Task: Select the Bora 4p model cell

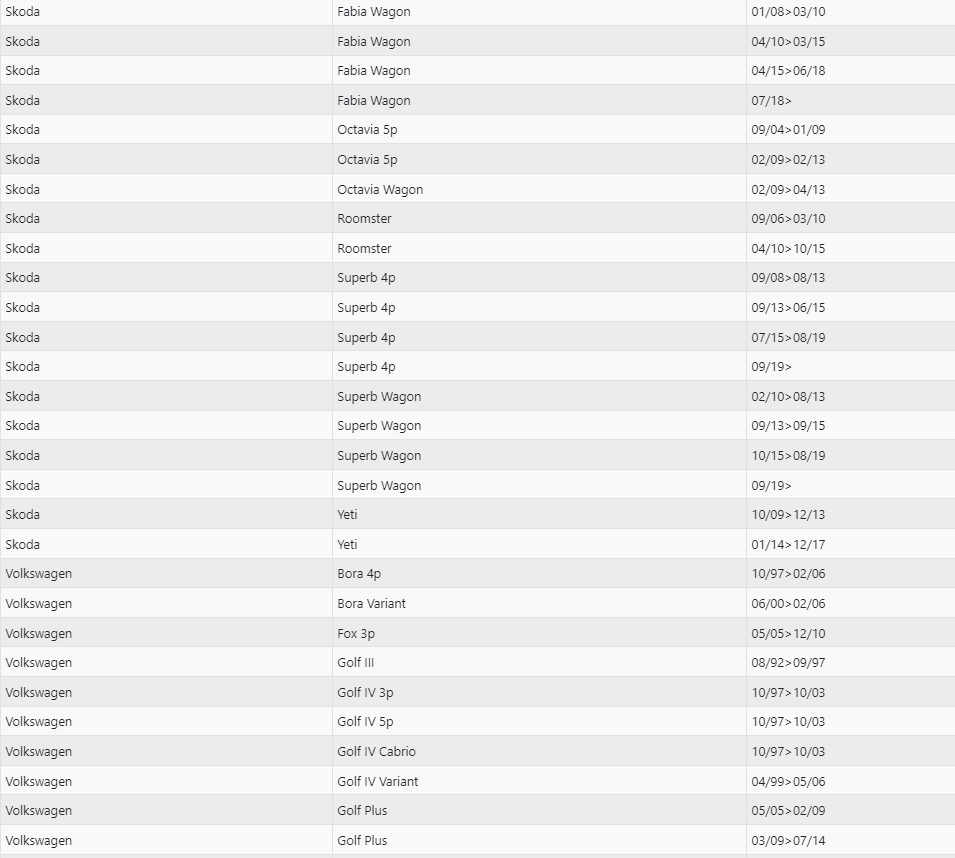Action: [359, 574]
